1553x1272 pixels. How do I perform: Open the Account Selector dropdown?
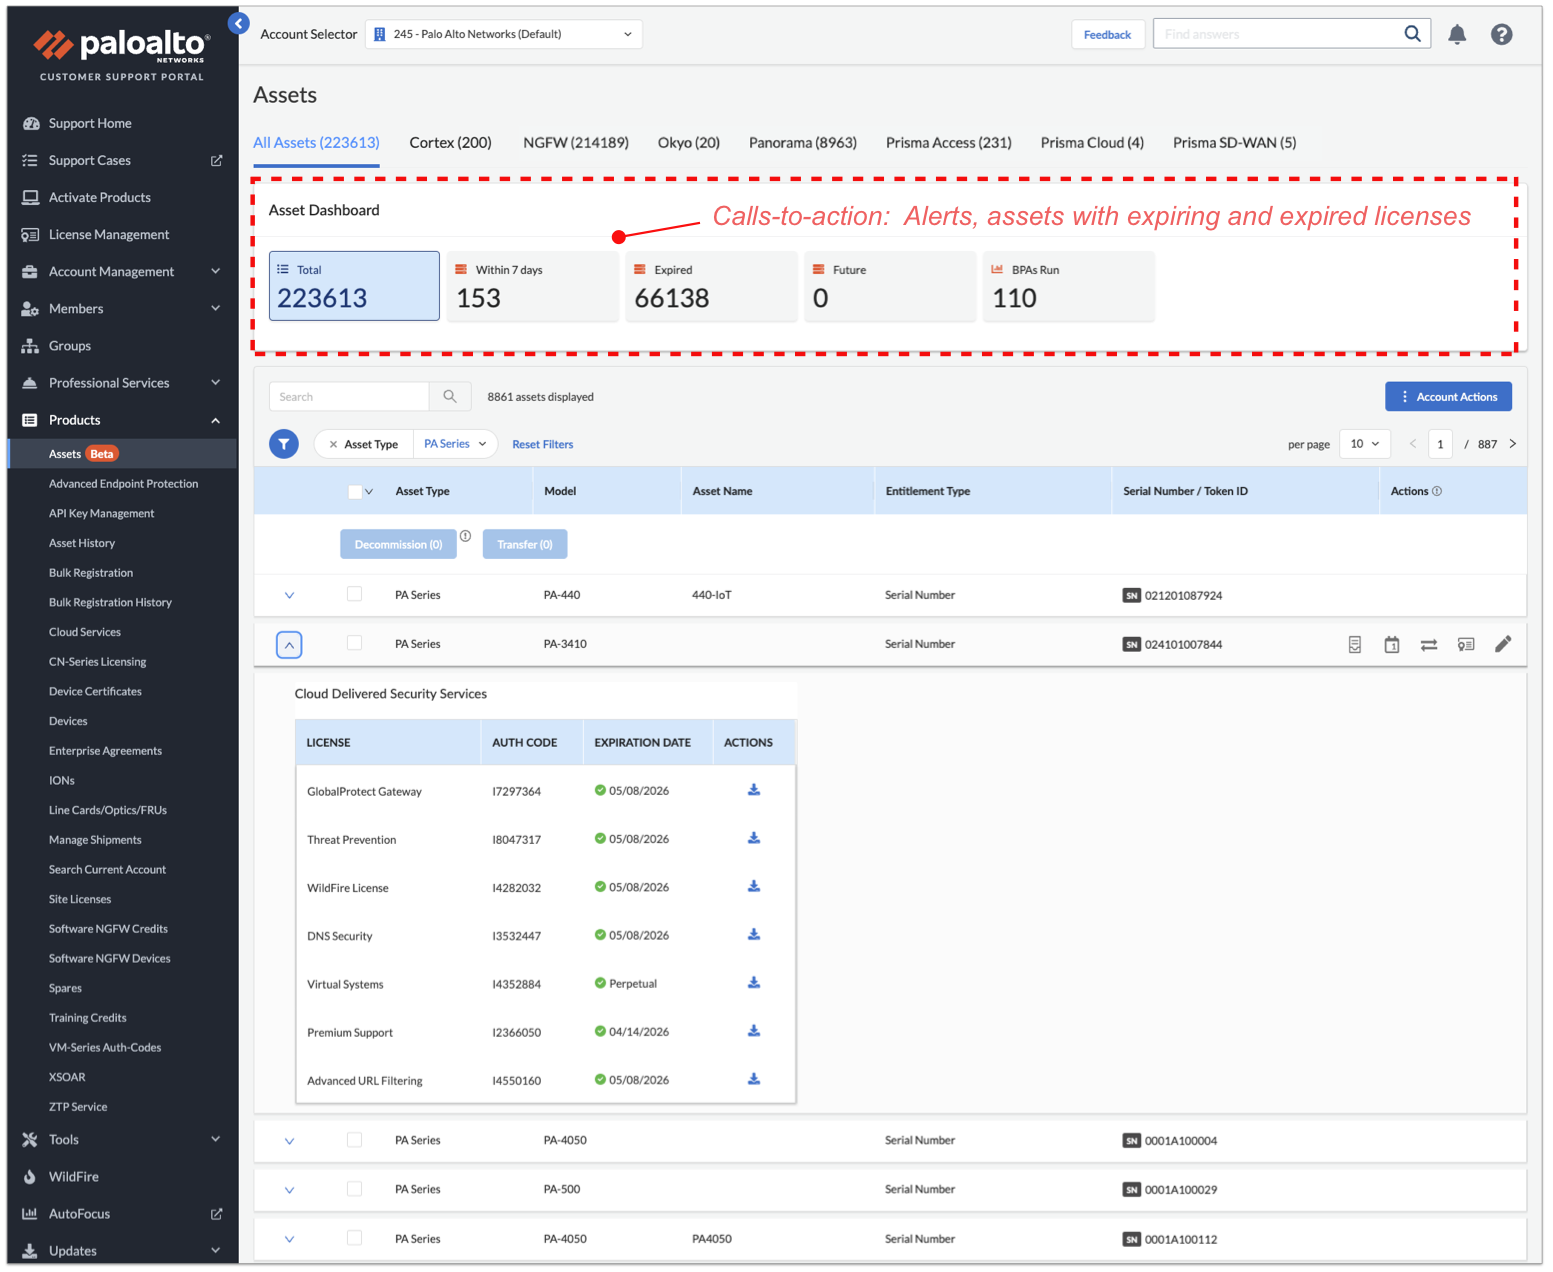[504, 34]
